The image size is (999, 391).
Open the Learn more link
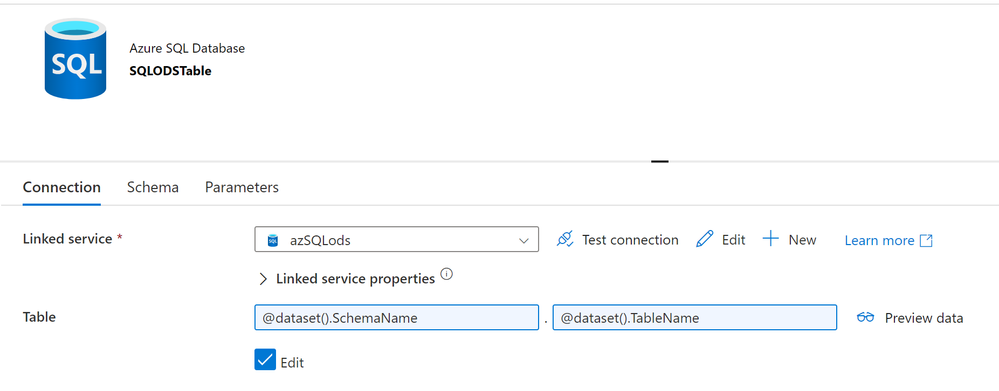pyautogui.click(x=879, y=240)
